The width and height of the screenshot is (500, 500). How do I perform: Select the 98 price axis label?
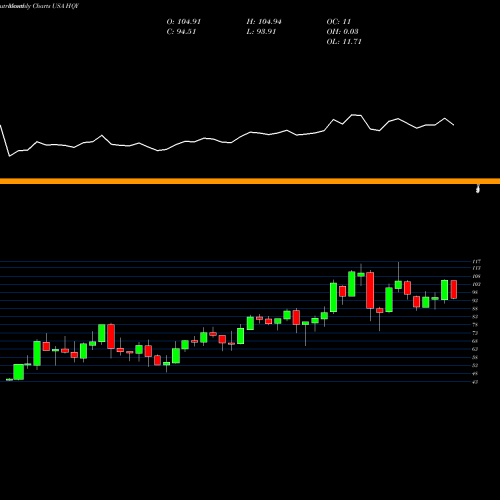pos(475,292)
